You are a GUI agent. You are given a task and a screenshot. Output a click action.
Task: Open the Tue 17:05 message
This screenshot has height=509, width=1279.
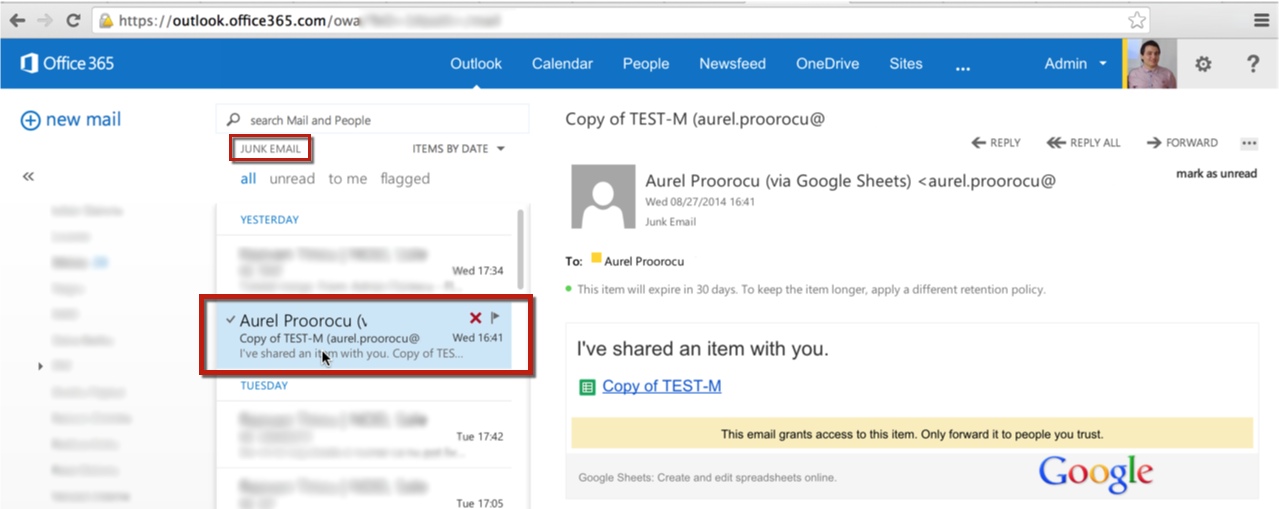pos(364,490)
